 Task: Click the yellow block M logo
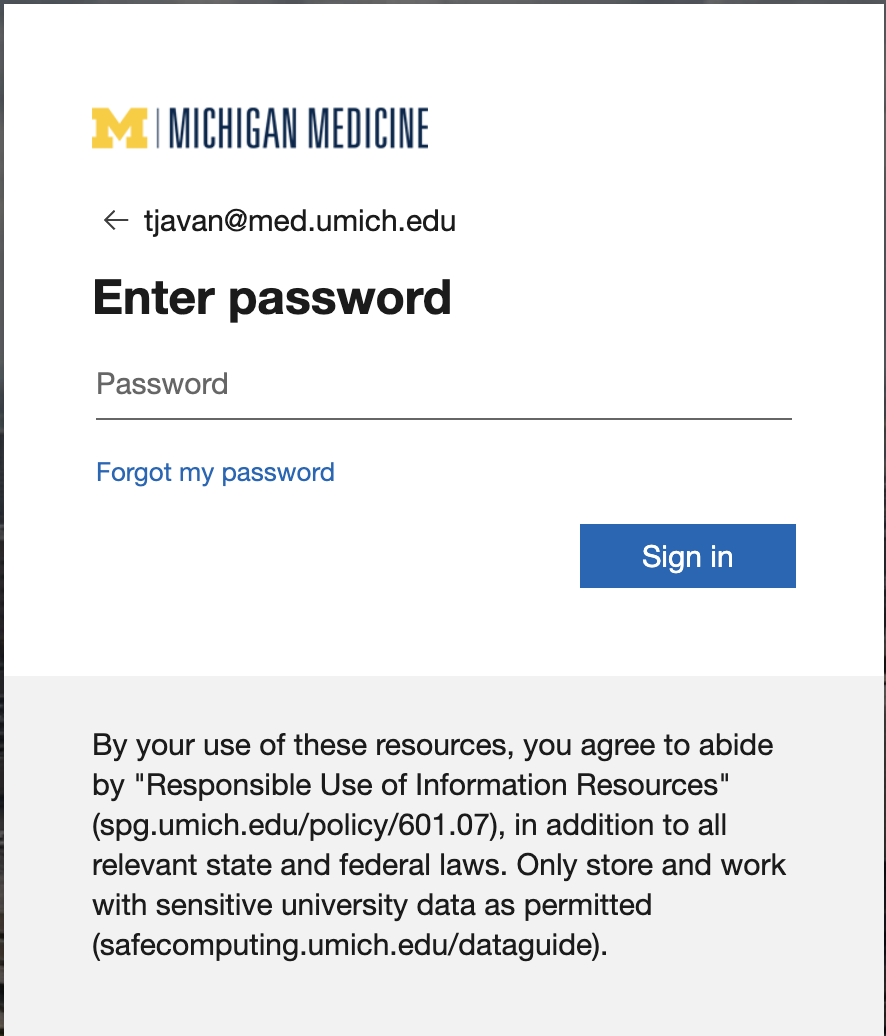click(119, 128)
